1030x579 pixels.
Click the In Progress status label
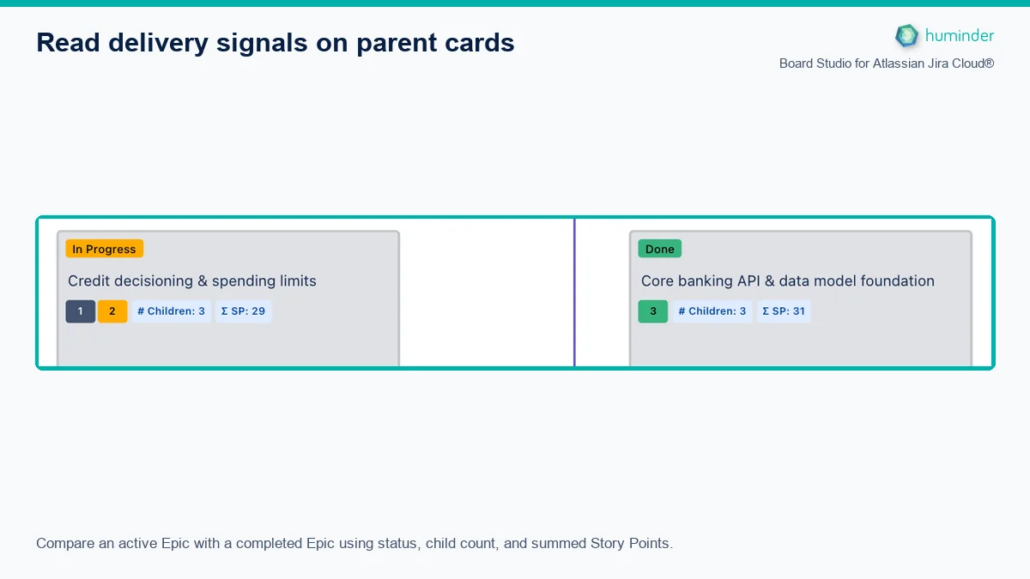pyautogui.click(x=104, y=249)
